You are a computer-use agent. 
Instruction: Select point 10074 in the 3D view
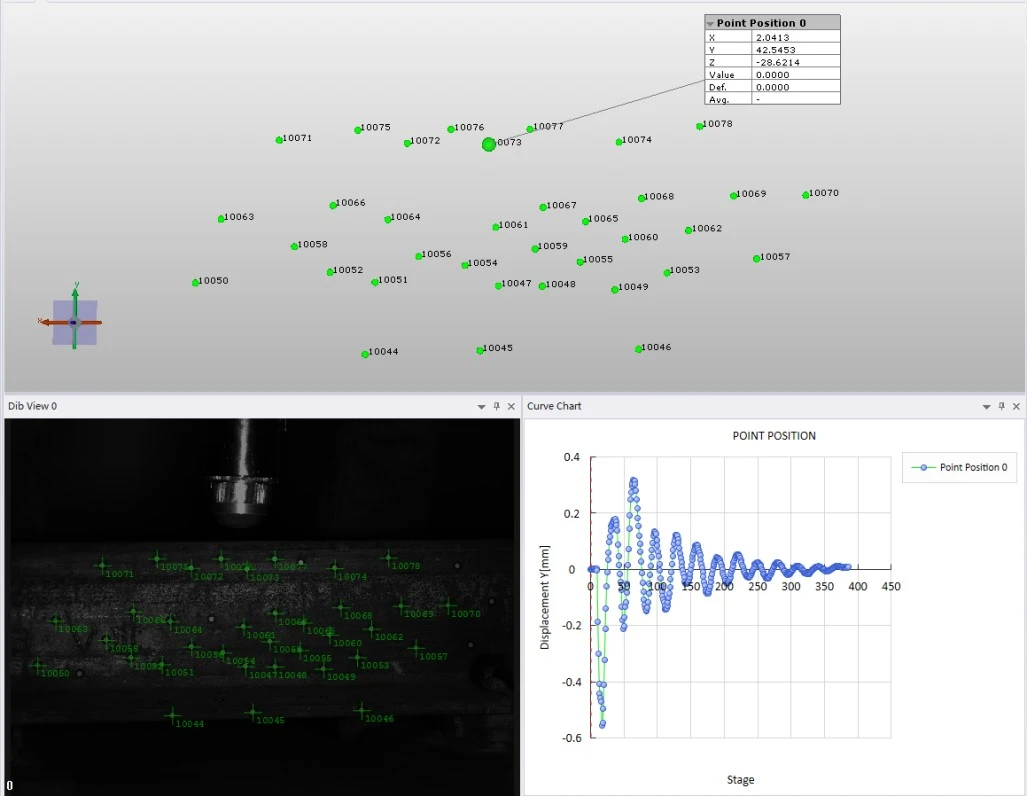pyautogui.click(x=618, y=142)
